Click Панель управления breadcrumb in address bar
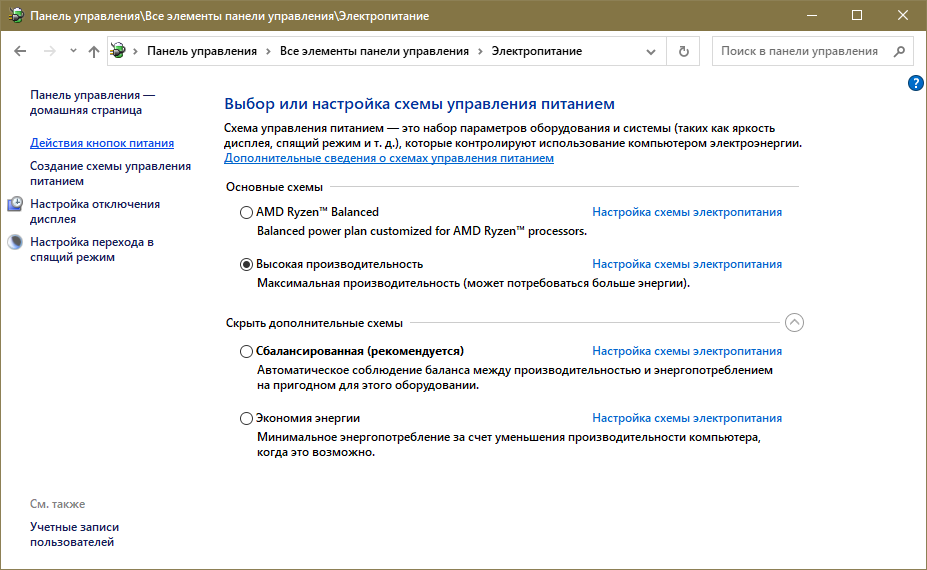The image size is (927, 570). click(201, 51)
